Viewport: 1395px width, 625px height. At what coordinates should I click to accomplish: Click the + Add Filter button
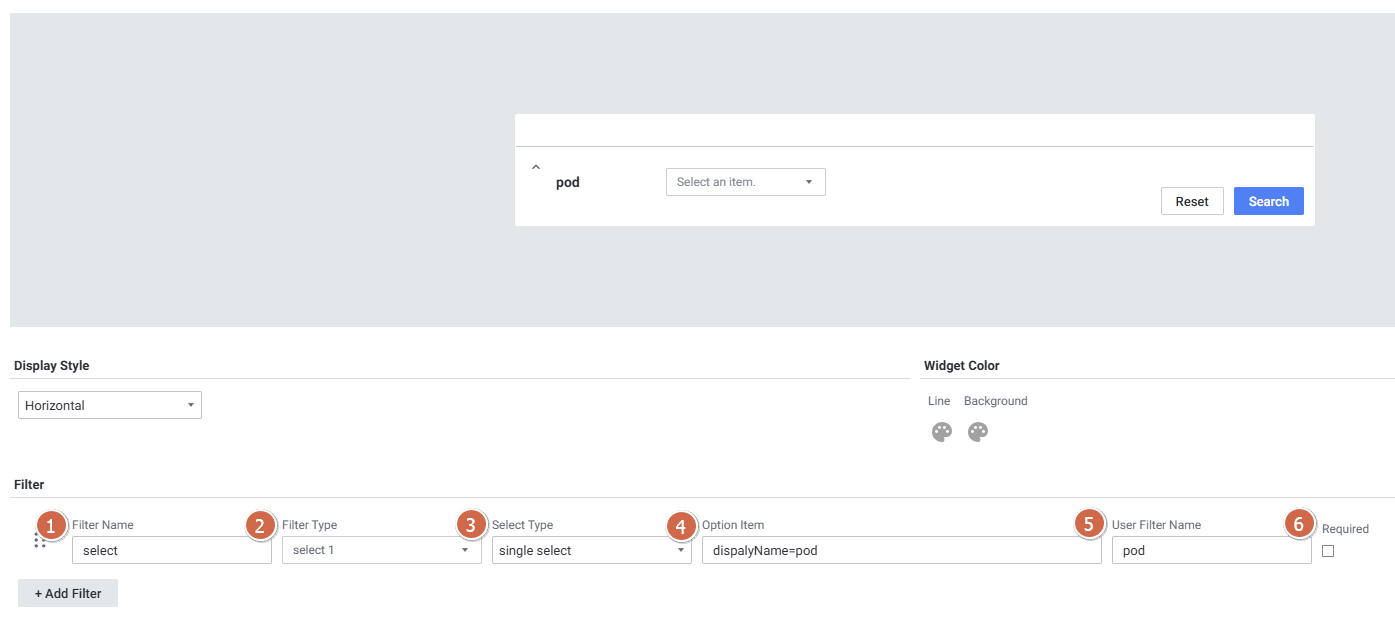68,593
